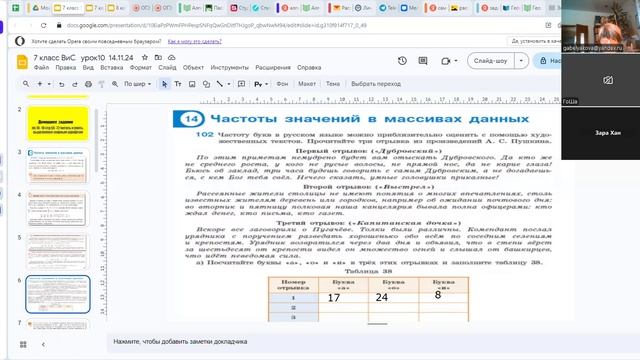640x360 pixels.
Task: Click the Фон background button
Action: click(282, 84)
